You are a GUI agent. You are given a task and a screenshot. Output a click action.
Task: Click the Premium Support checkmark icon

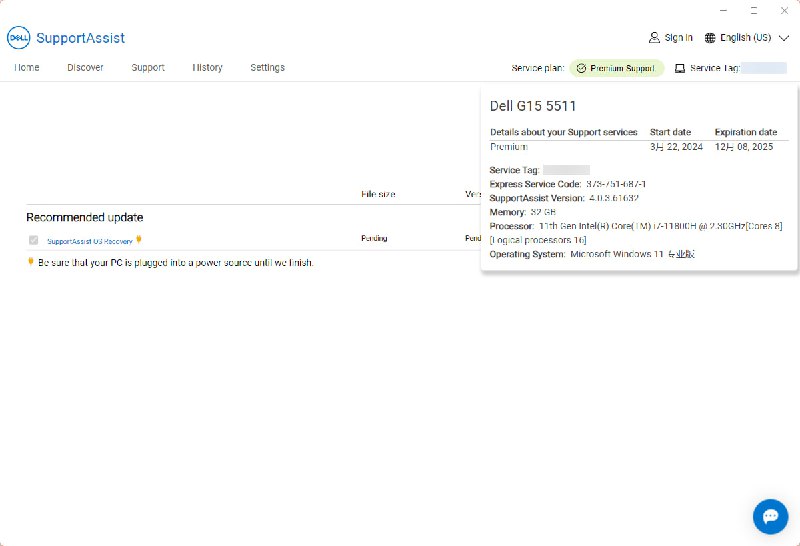pos(580,68)
